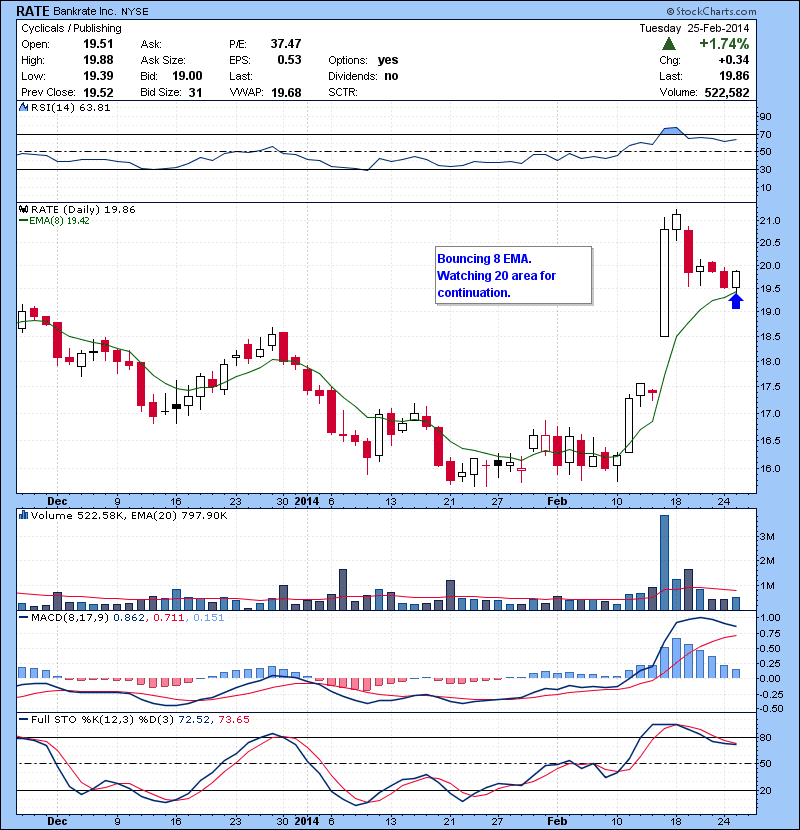Click the green EMA(8) legend line marker
Viewport: 800px width, 830px height.
[23, 221]
